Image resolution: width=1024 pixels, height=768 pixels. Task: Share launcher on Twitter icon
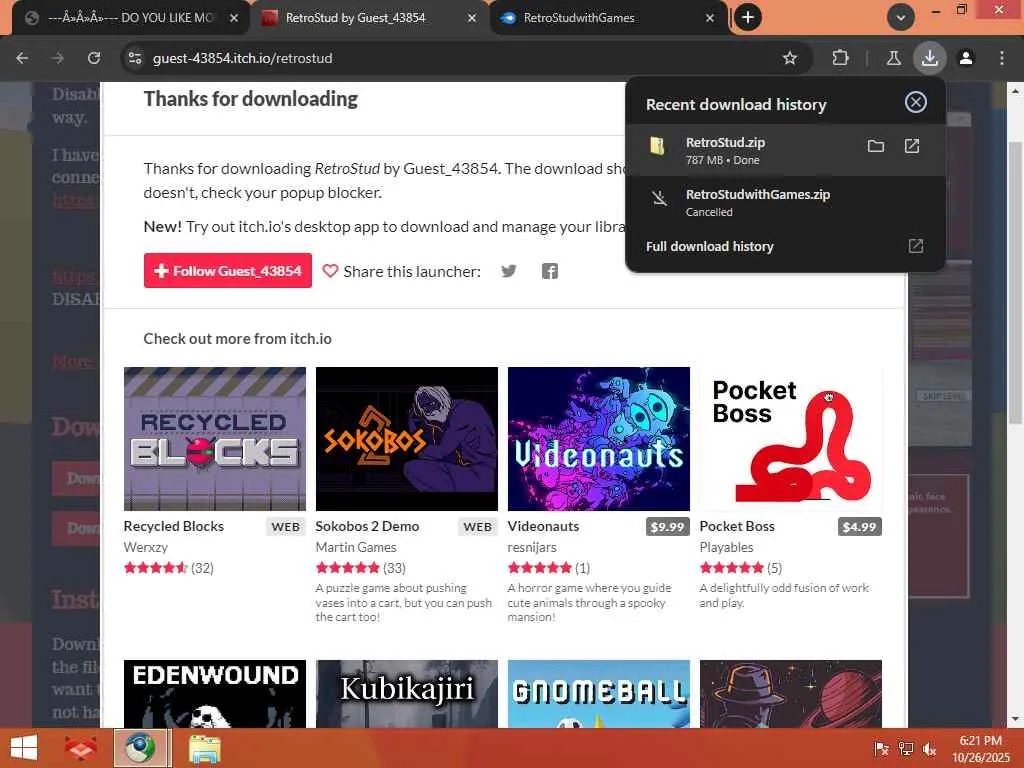coord(509,271)
